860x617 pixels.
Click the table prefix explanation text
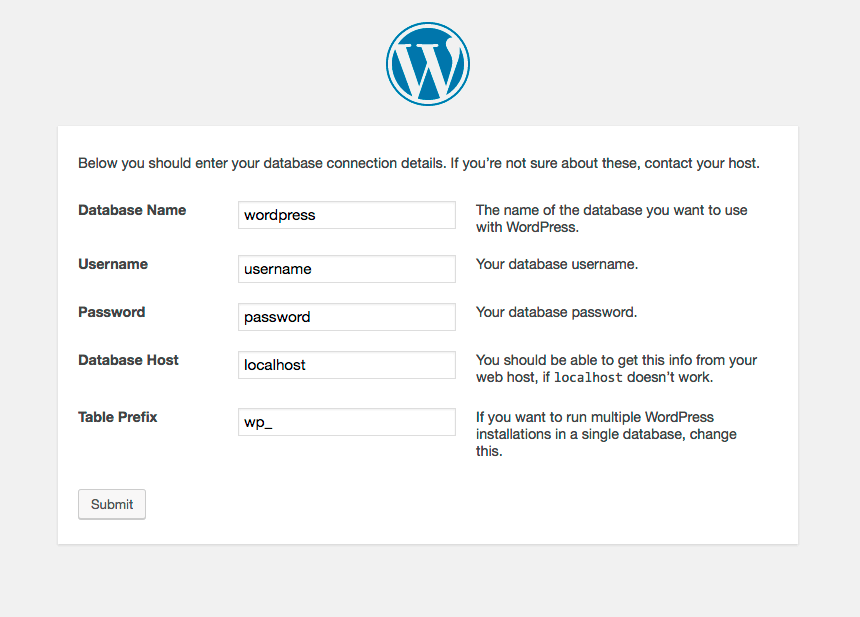coord(605,433)
